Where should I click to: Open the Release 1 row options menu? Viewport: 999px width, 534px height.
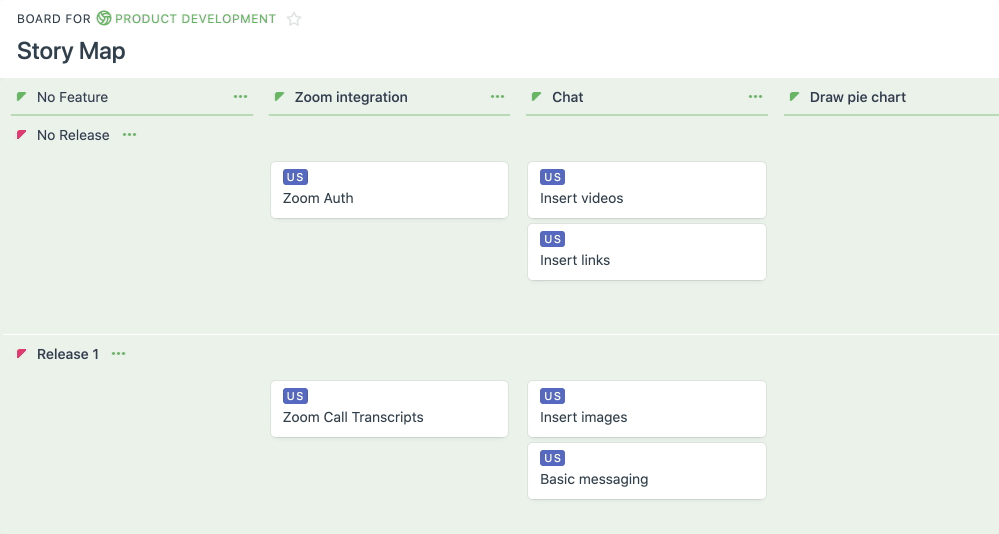[x=119, y=354]
